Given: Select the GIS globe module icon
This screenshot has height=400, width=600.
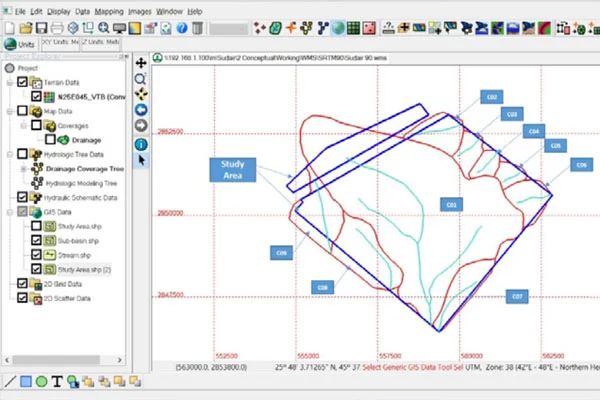Looking at the screenshot, I should tap(338, 28).
